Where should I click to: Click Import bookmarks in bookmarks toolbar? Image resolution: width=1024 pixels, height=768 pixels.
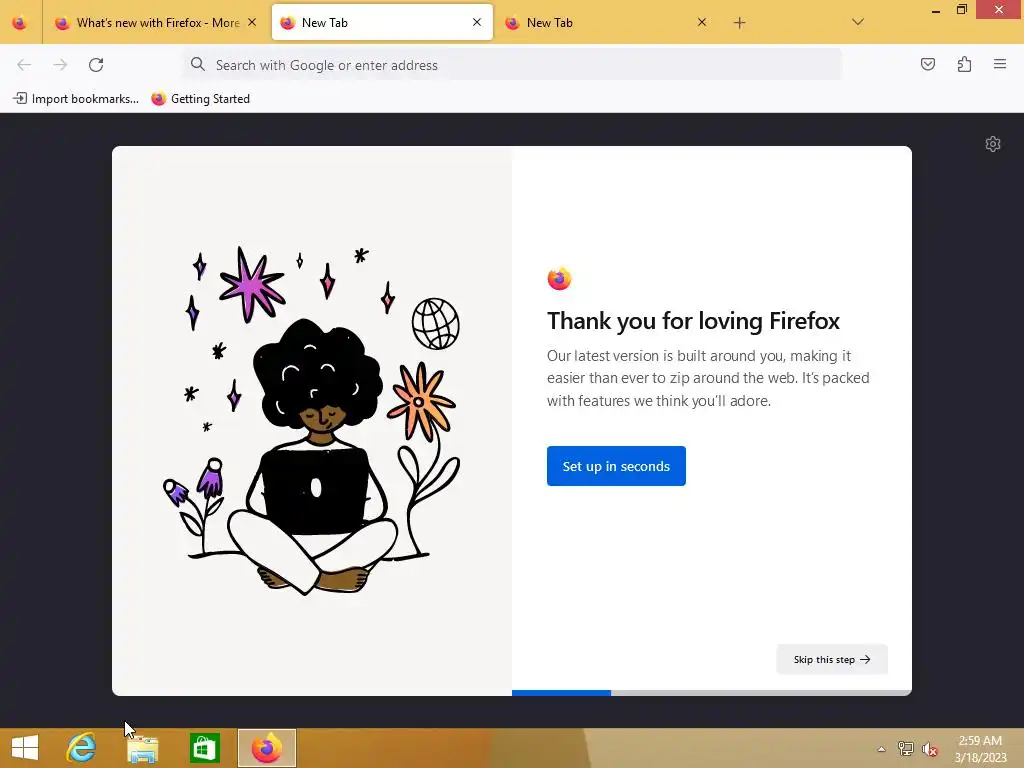(76, 99)
